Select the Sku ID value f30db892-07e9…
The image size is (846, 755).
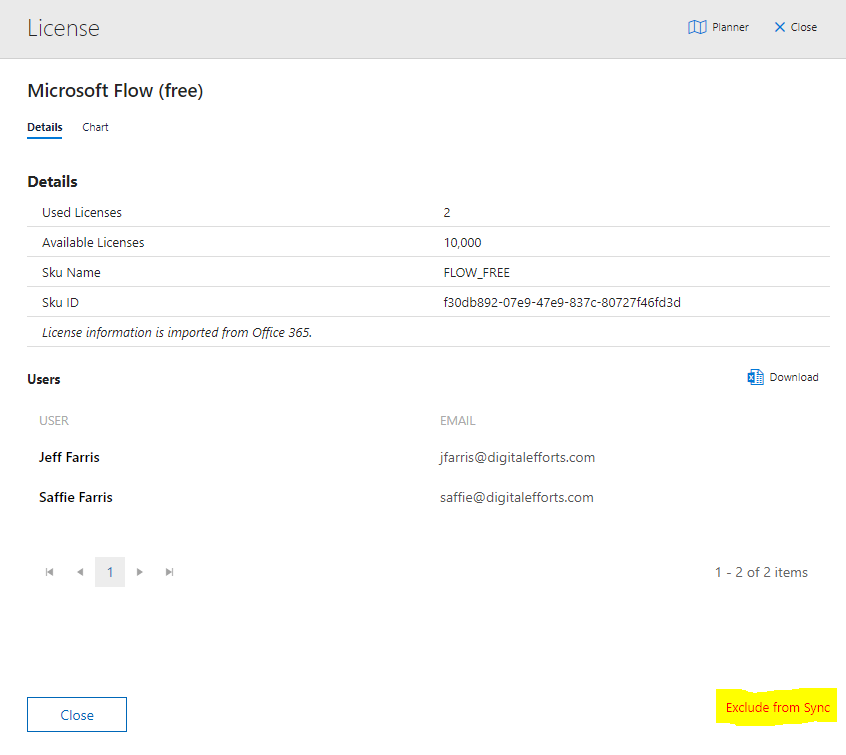(562, 303)
